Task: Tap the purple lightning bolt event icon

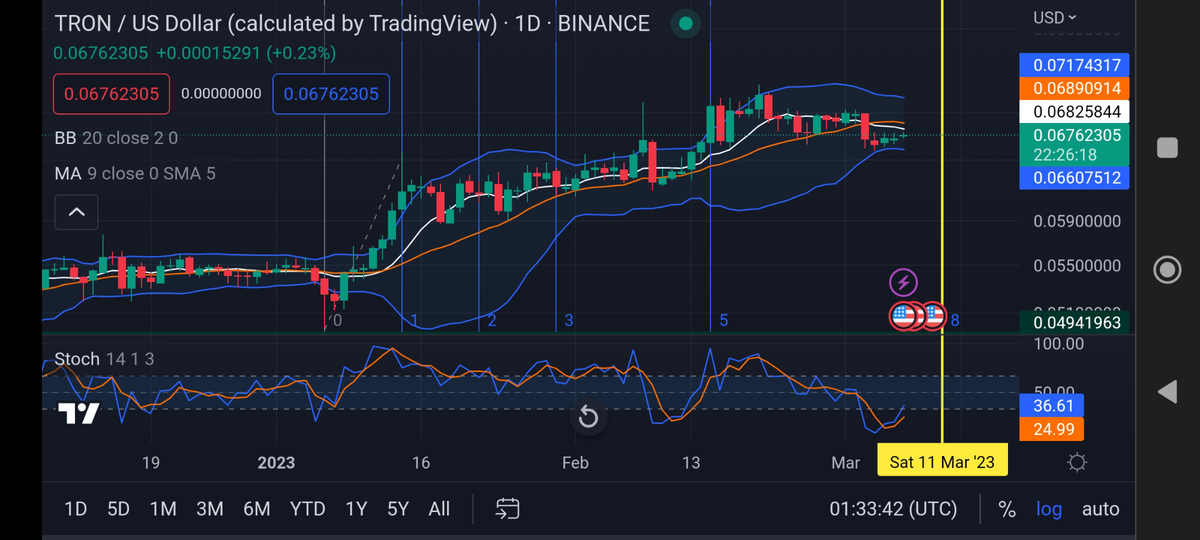Action: tap(903, 282)
